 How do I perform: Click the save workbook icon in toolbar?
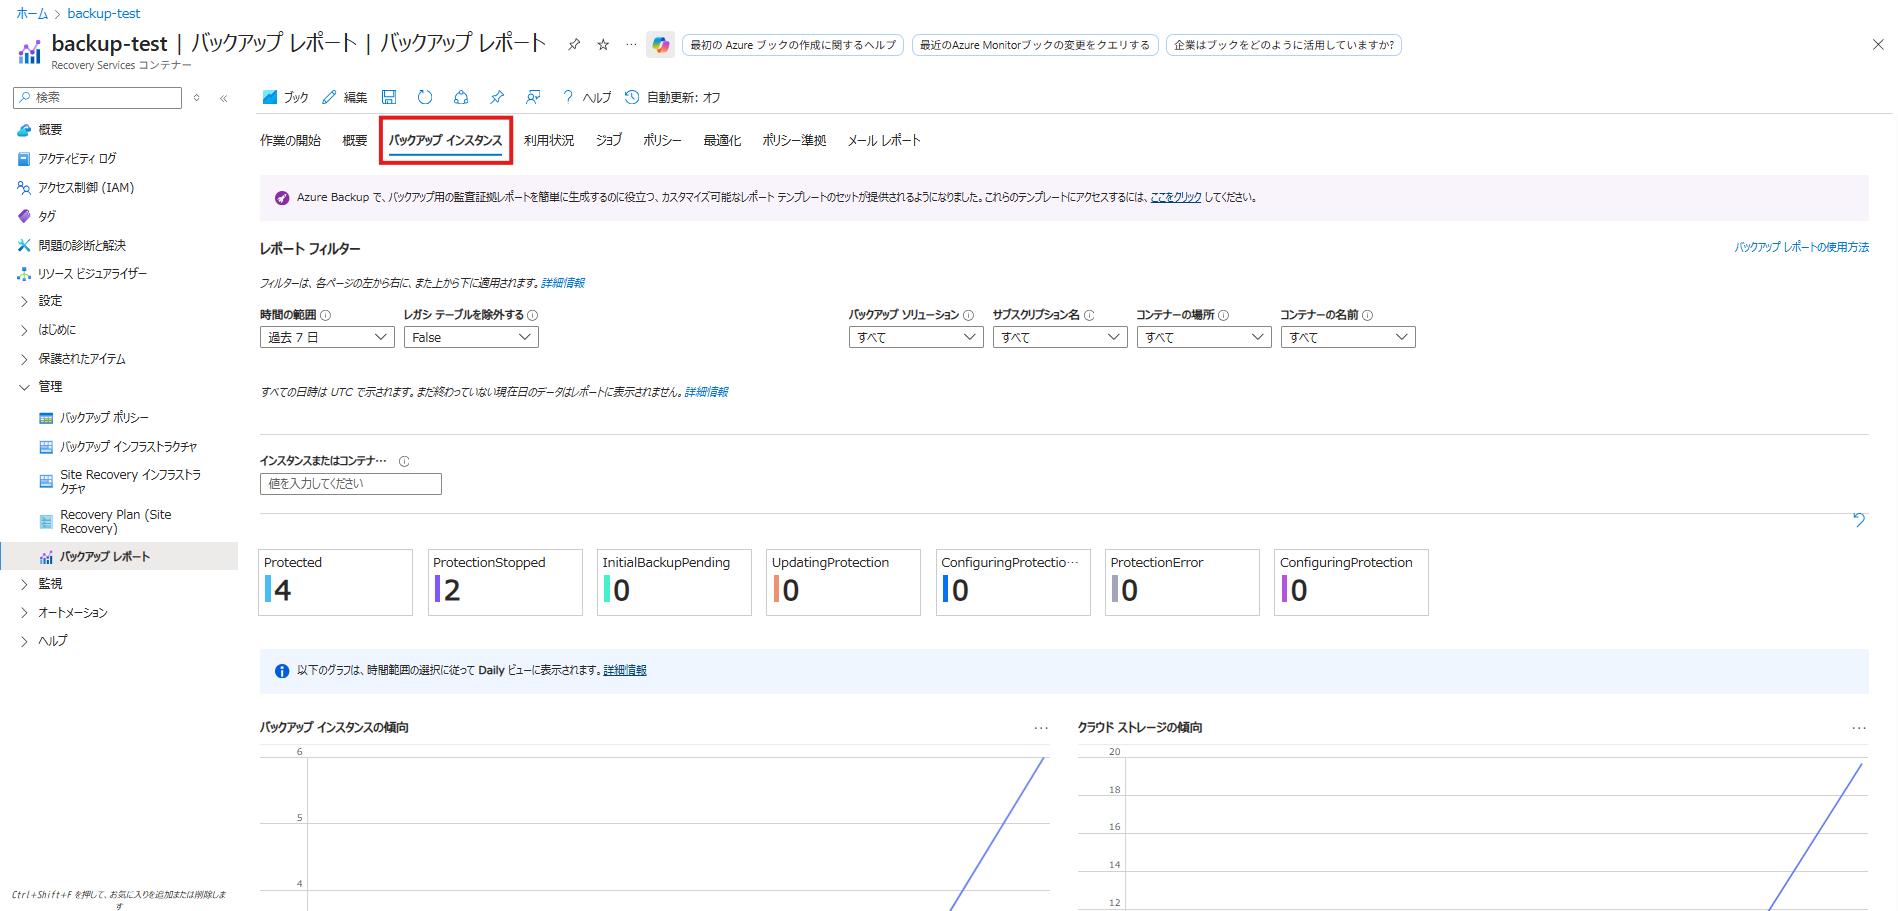pyautogui.click(x=389, y=97)
